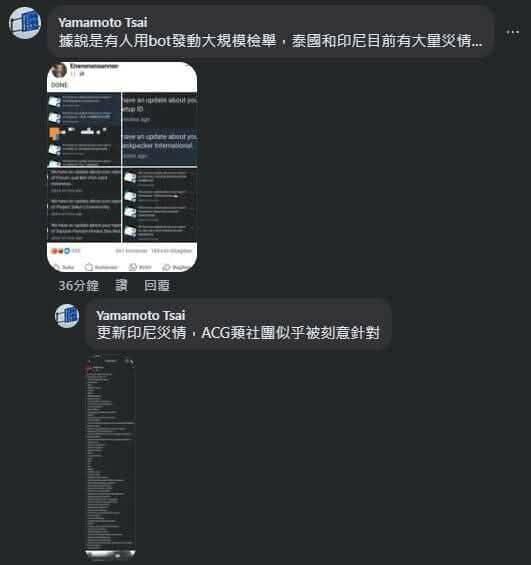This screenshot has width=531, height=565.
Task: Like the comment using 讚
Action: click(121, 285)
